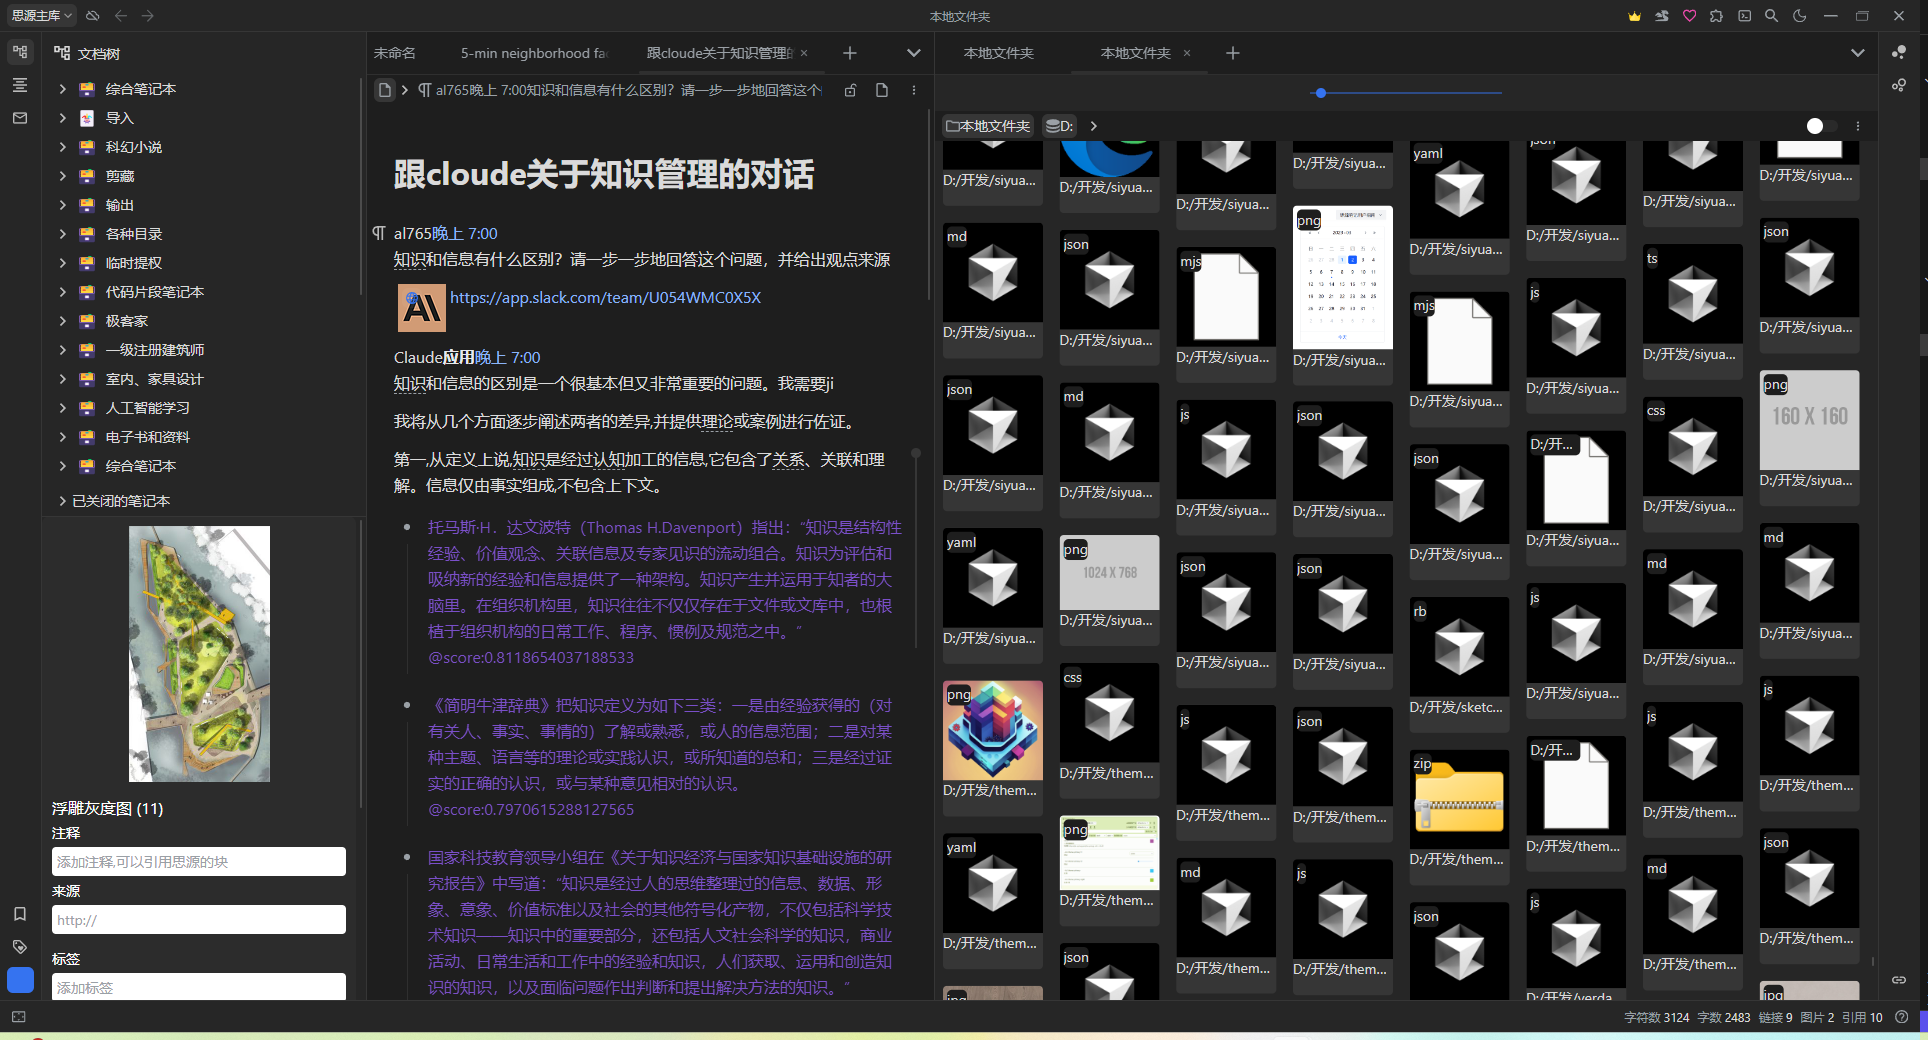
Task: Expand the 科幻小说 notebook
Action: click(62, 147)
